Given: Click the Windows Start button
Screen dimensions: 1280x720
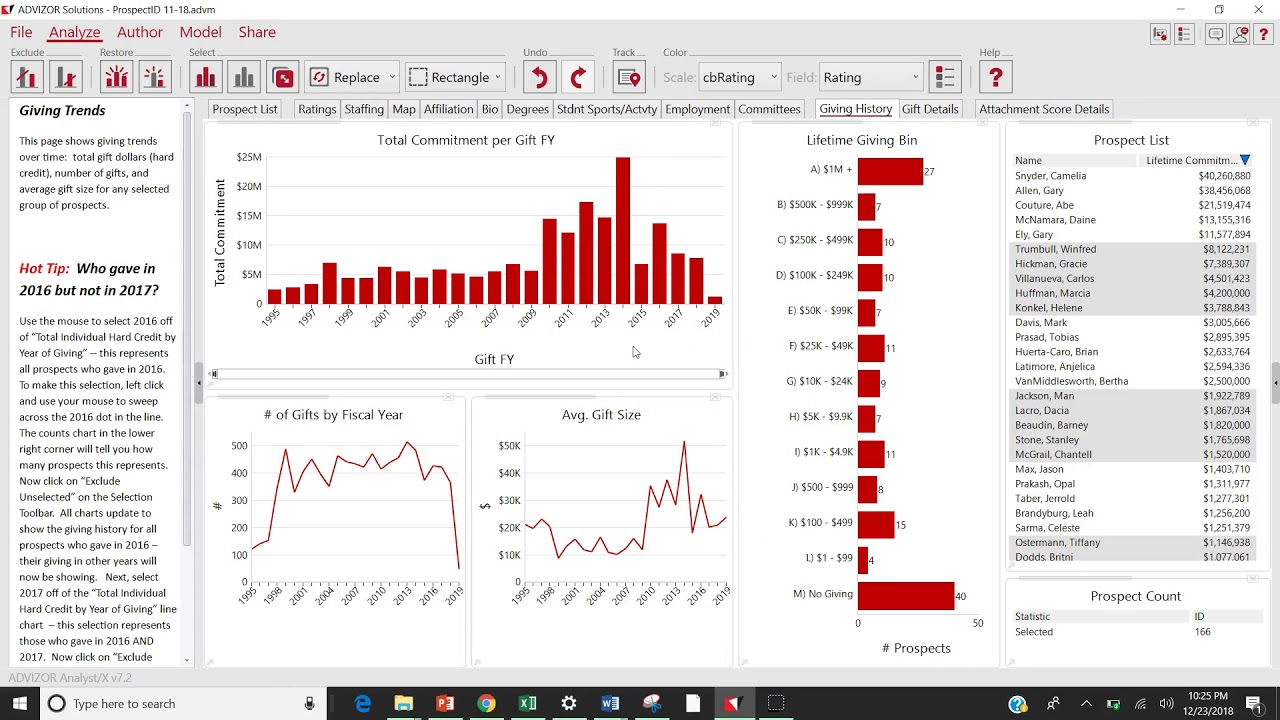Looking at the screenshot, I should [20, 703].
